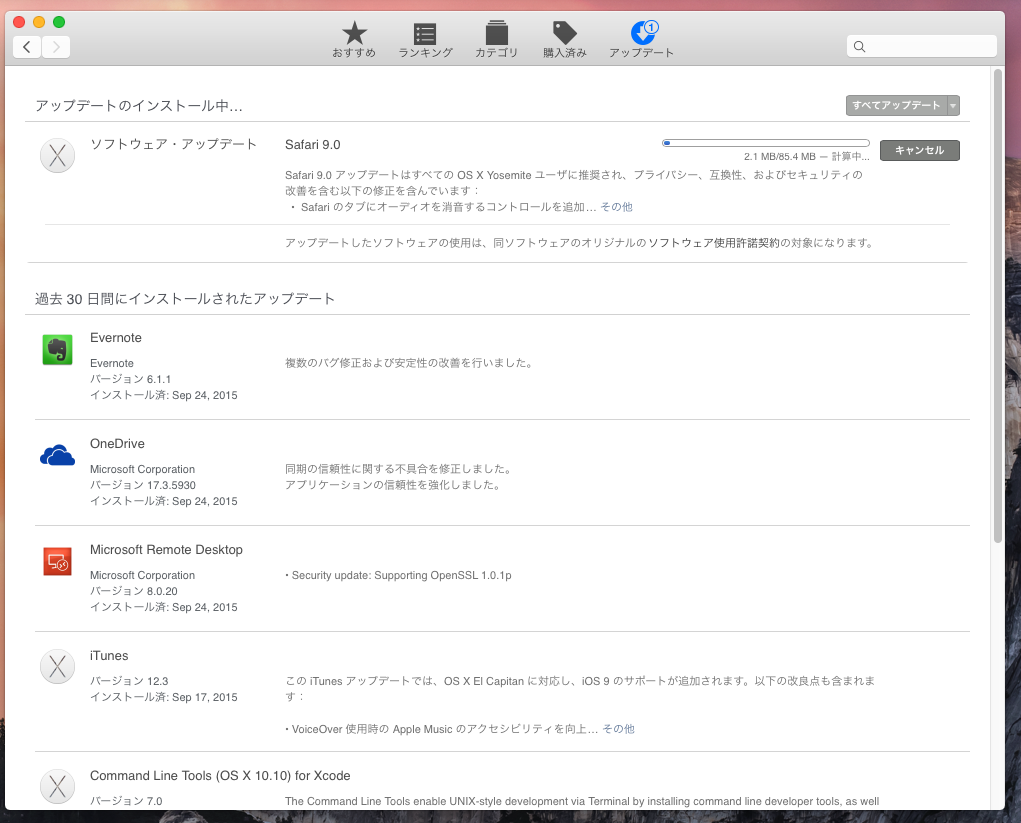The width and height of the screenshot is (1021, 823).
Task: Go back with the left chevron button
Action: point(27,47)
